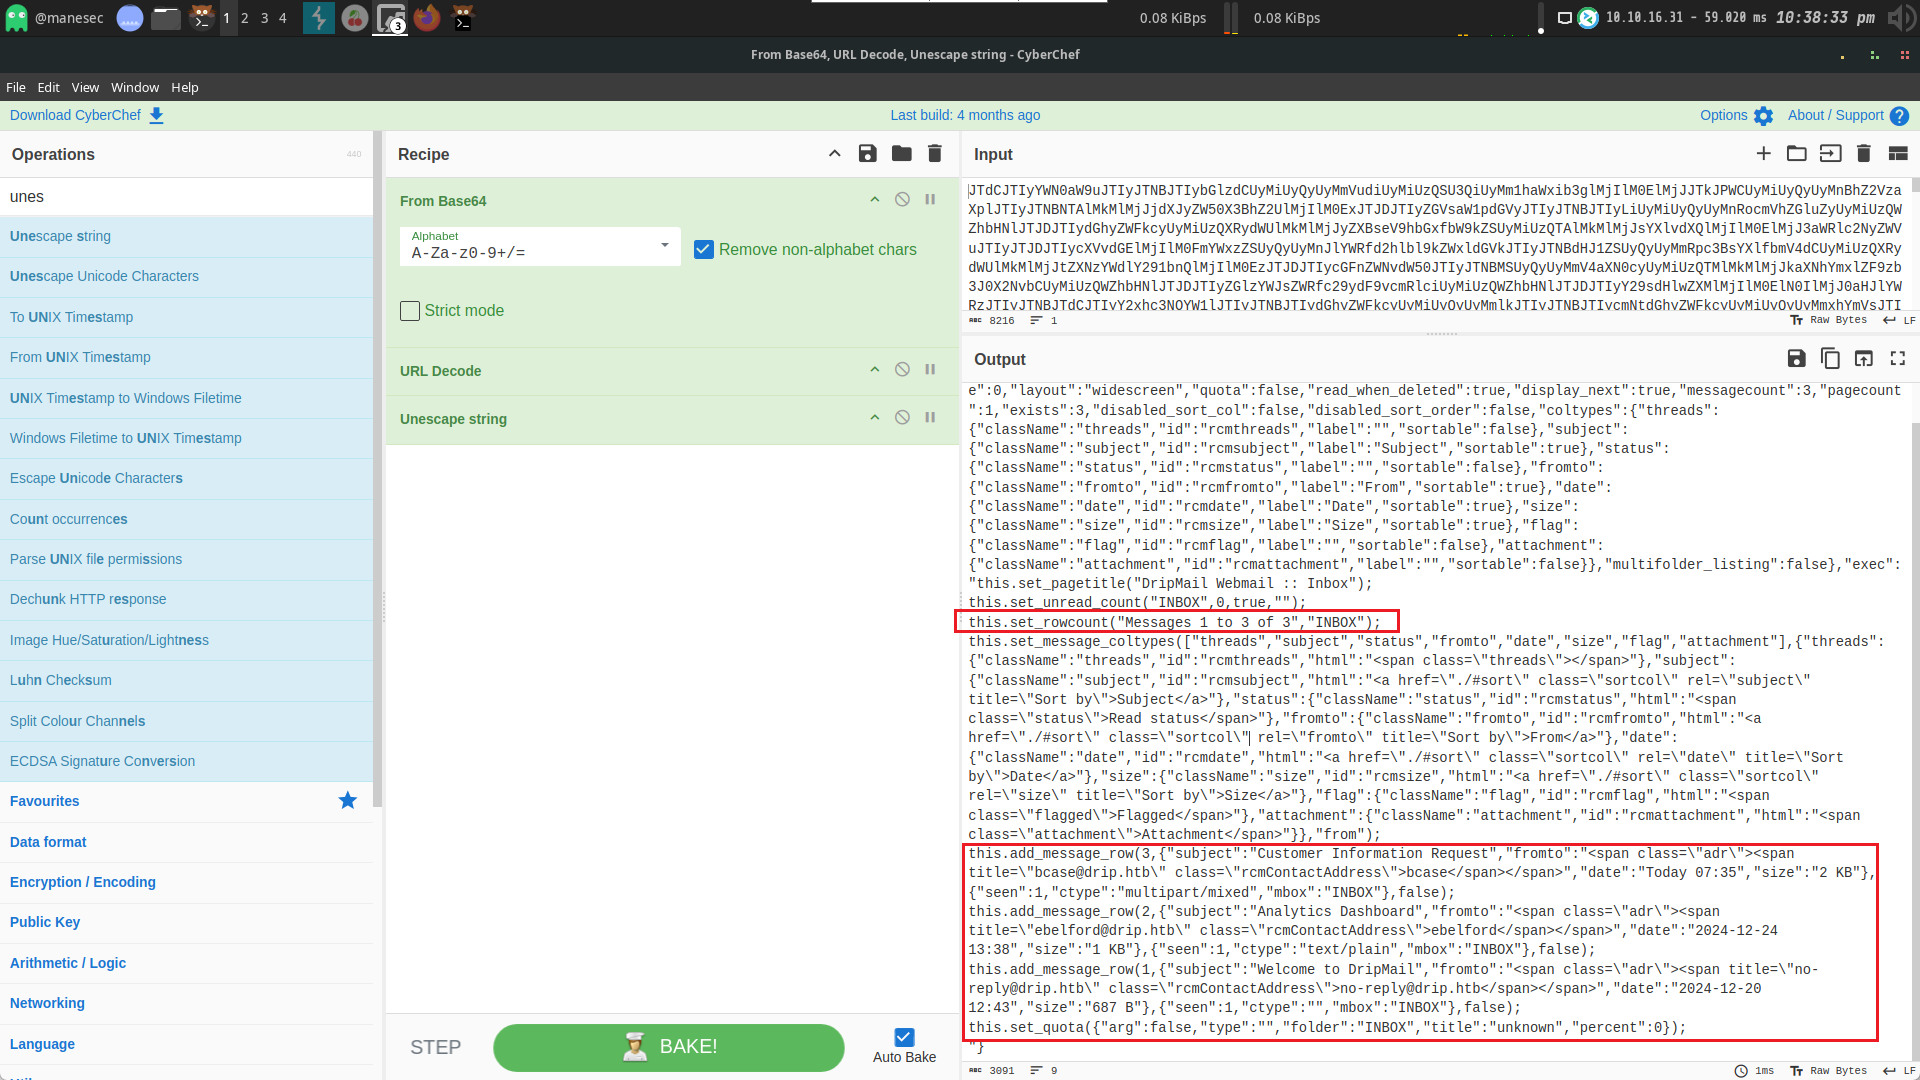Open the Window menu
1920x1080 pixels.
135,87
